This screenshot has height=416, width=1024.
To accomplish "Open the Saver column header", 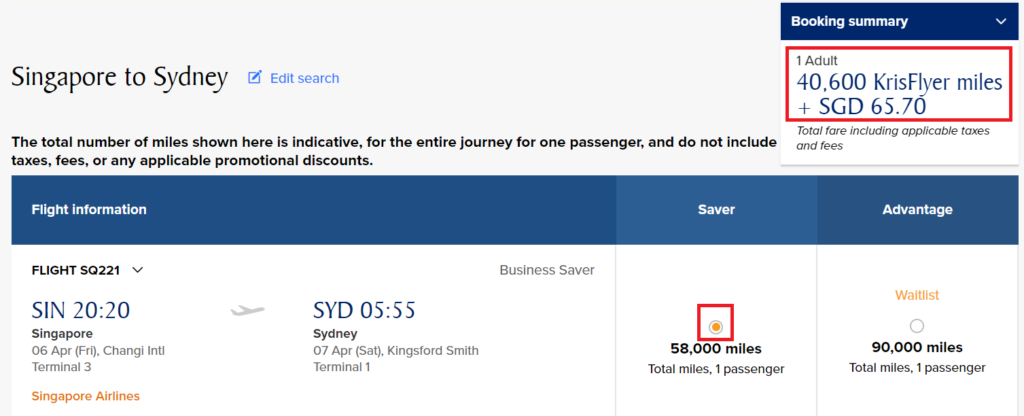I will click(716, 210).
